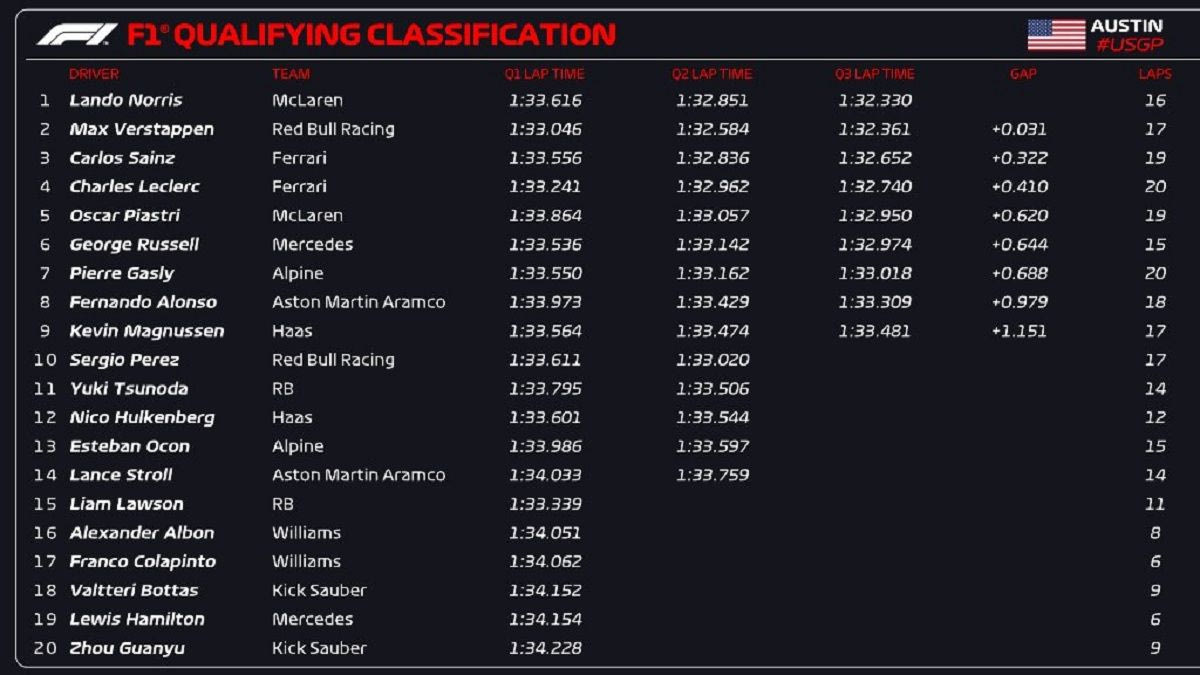
Task: Open Max Verstappen's driver entry
Action: (142, 130)
